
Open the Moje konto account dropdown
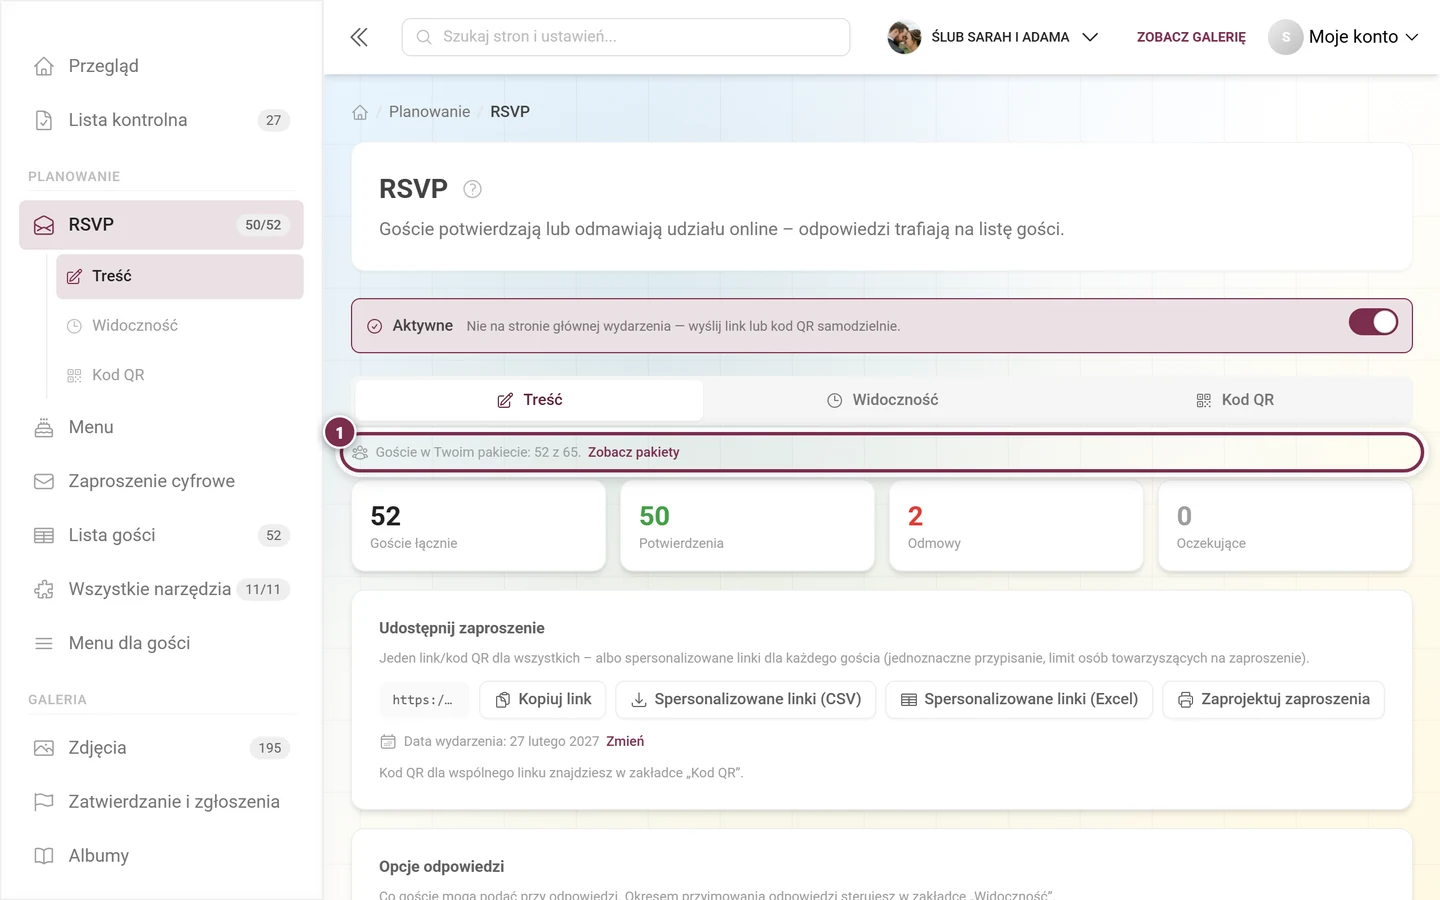(x=1345, y=37)
